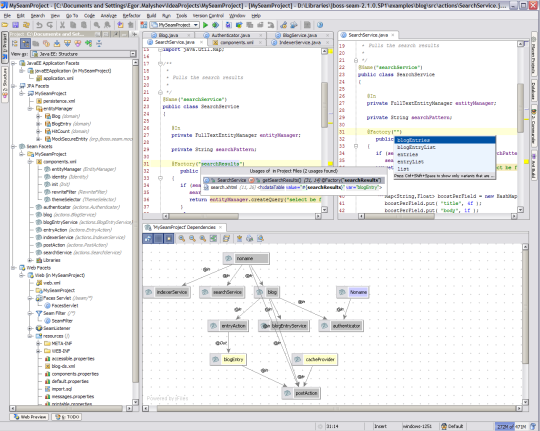Select the search.xhtml usage result row
The width and height of the screenshot is (540, 431).
coord(293,187)
